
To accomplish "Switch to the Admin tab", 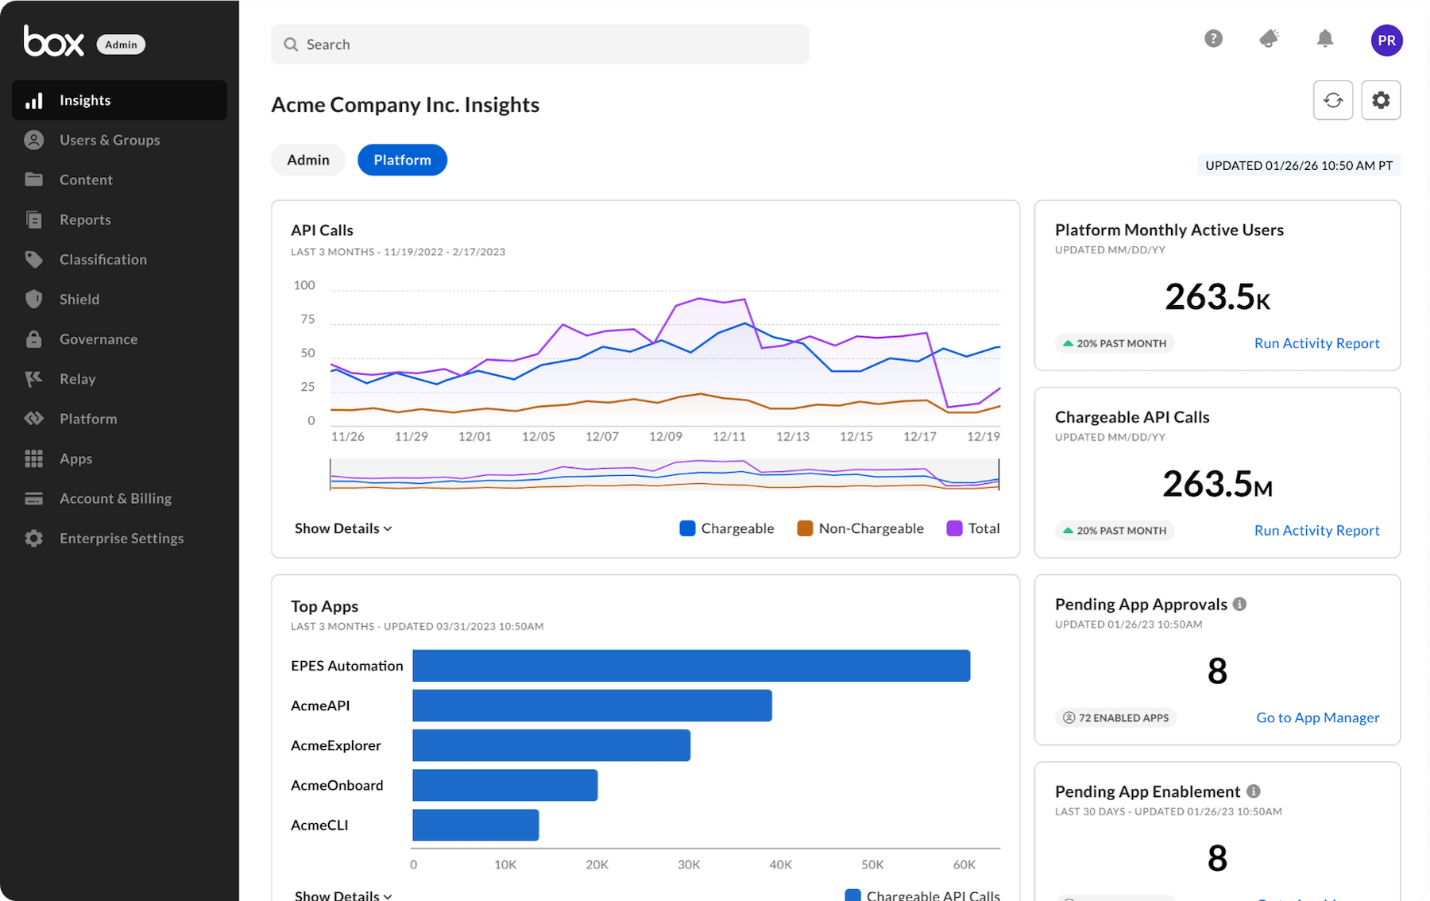I will click(308, 159).
